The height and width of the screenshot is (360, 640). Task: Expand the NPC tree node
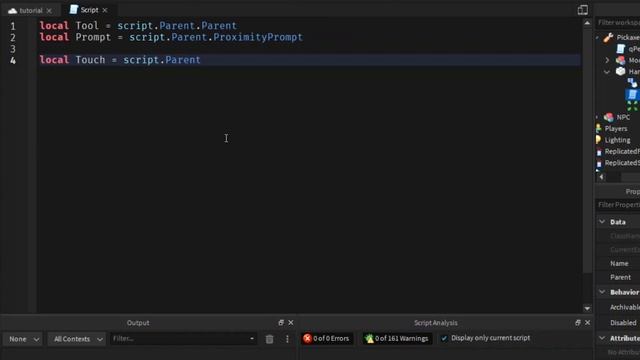coord(598,117)
